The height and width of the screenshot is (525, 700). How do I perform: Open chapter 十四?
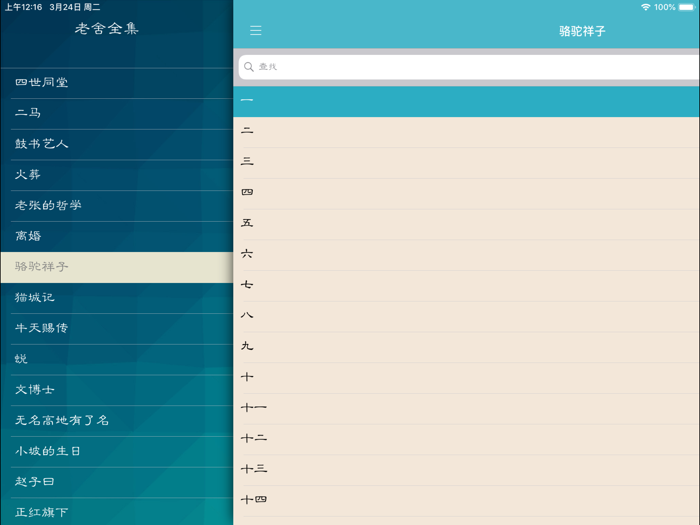tap(467, 501)
